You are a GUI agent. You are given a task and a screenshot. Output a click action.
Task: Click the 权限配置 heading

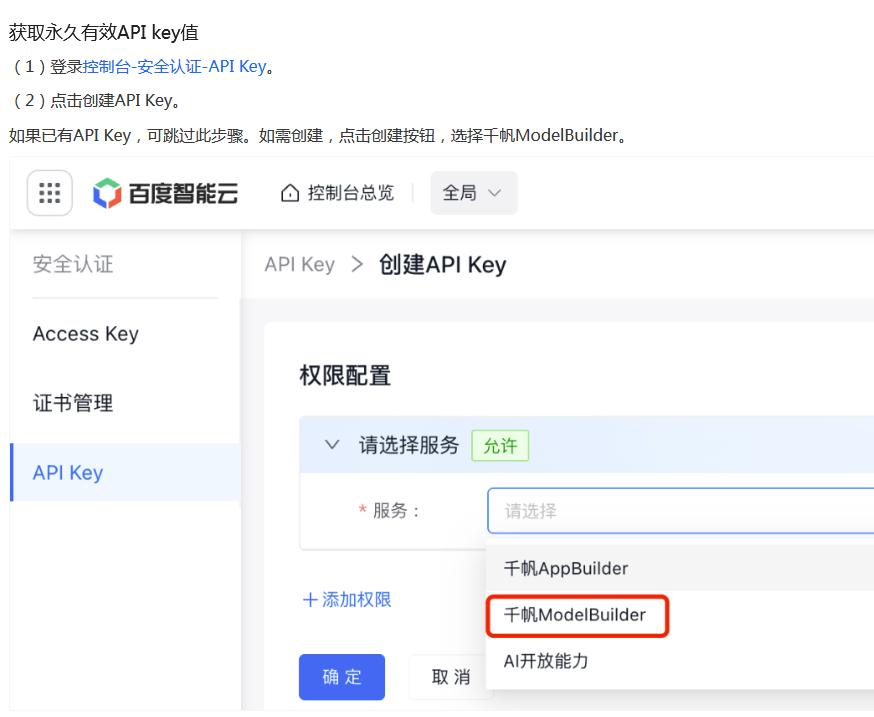point(345,375)
